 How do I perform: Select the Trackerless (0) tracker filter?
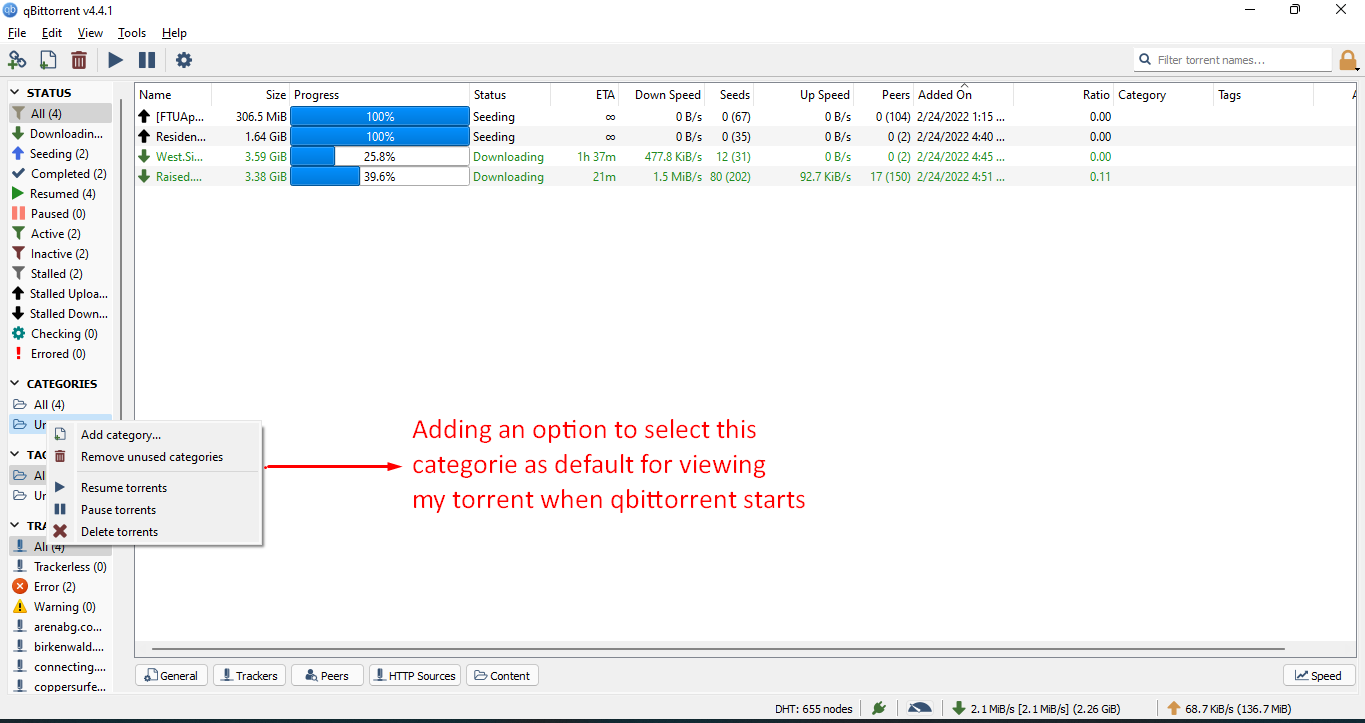[60, 567]
